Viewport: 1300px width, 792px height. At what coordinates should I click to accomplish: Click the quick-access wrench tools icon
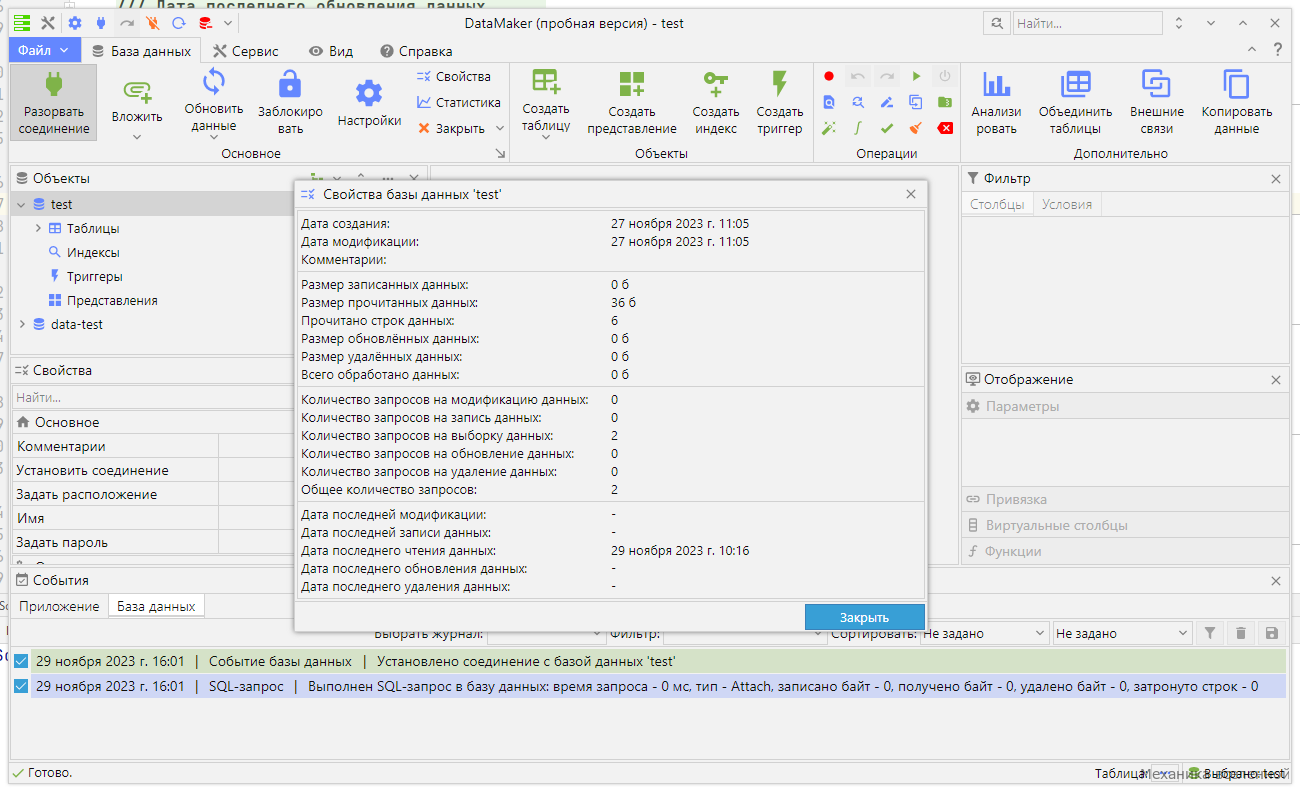[x=47, y=22]
